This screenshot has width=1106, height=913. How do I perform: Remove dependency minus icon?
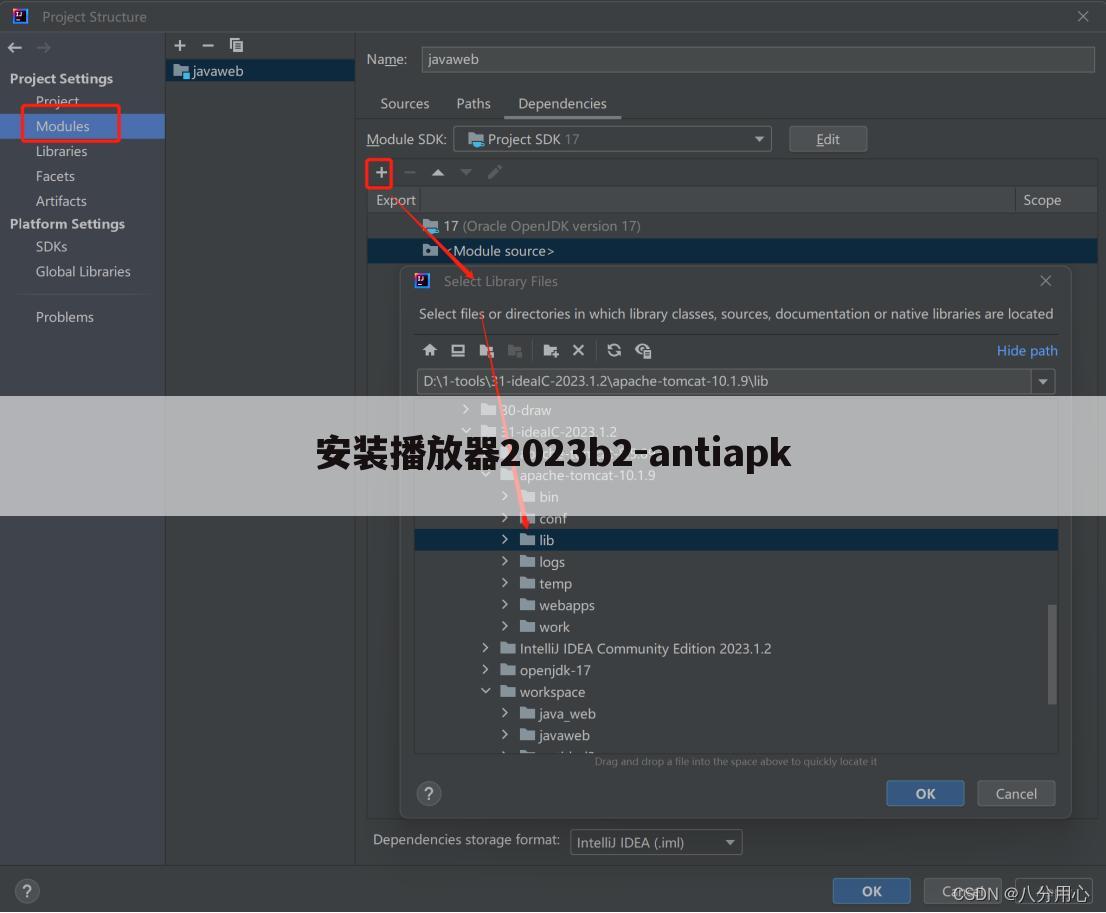[410, 172]
